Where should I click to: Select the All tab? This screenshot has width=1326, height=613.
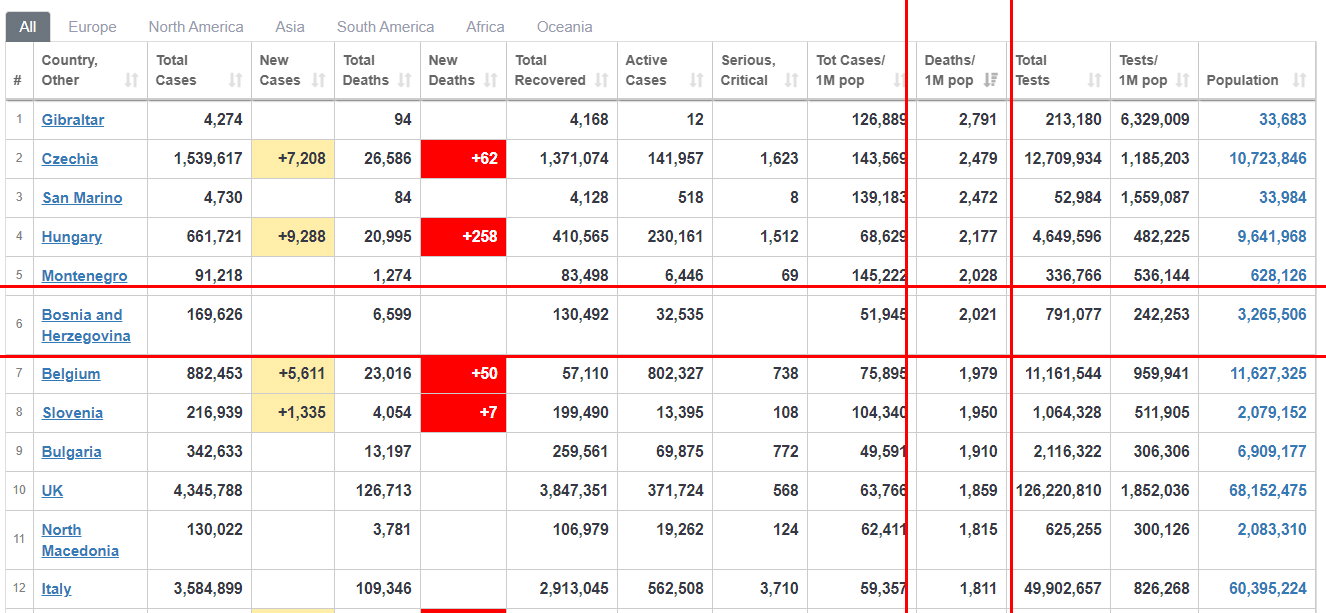point(28,27)
